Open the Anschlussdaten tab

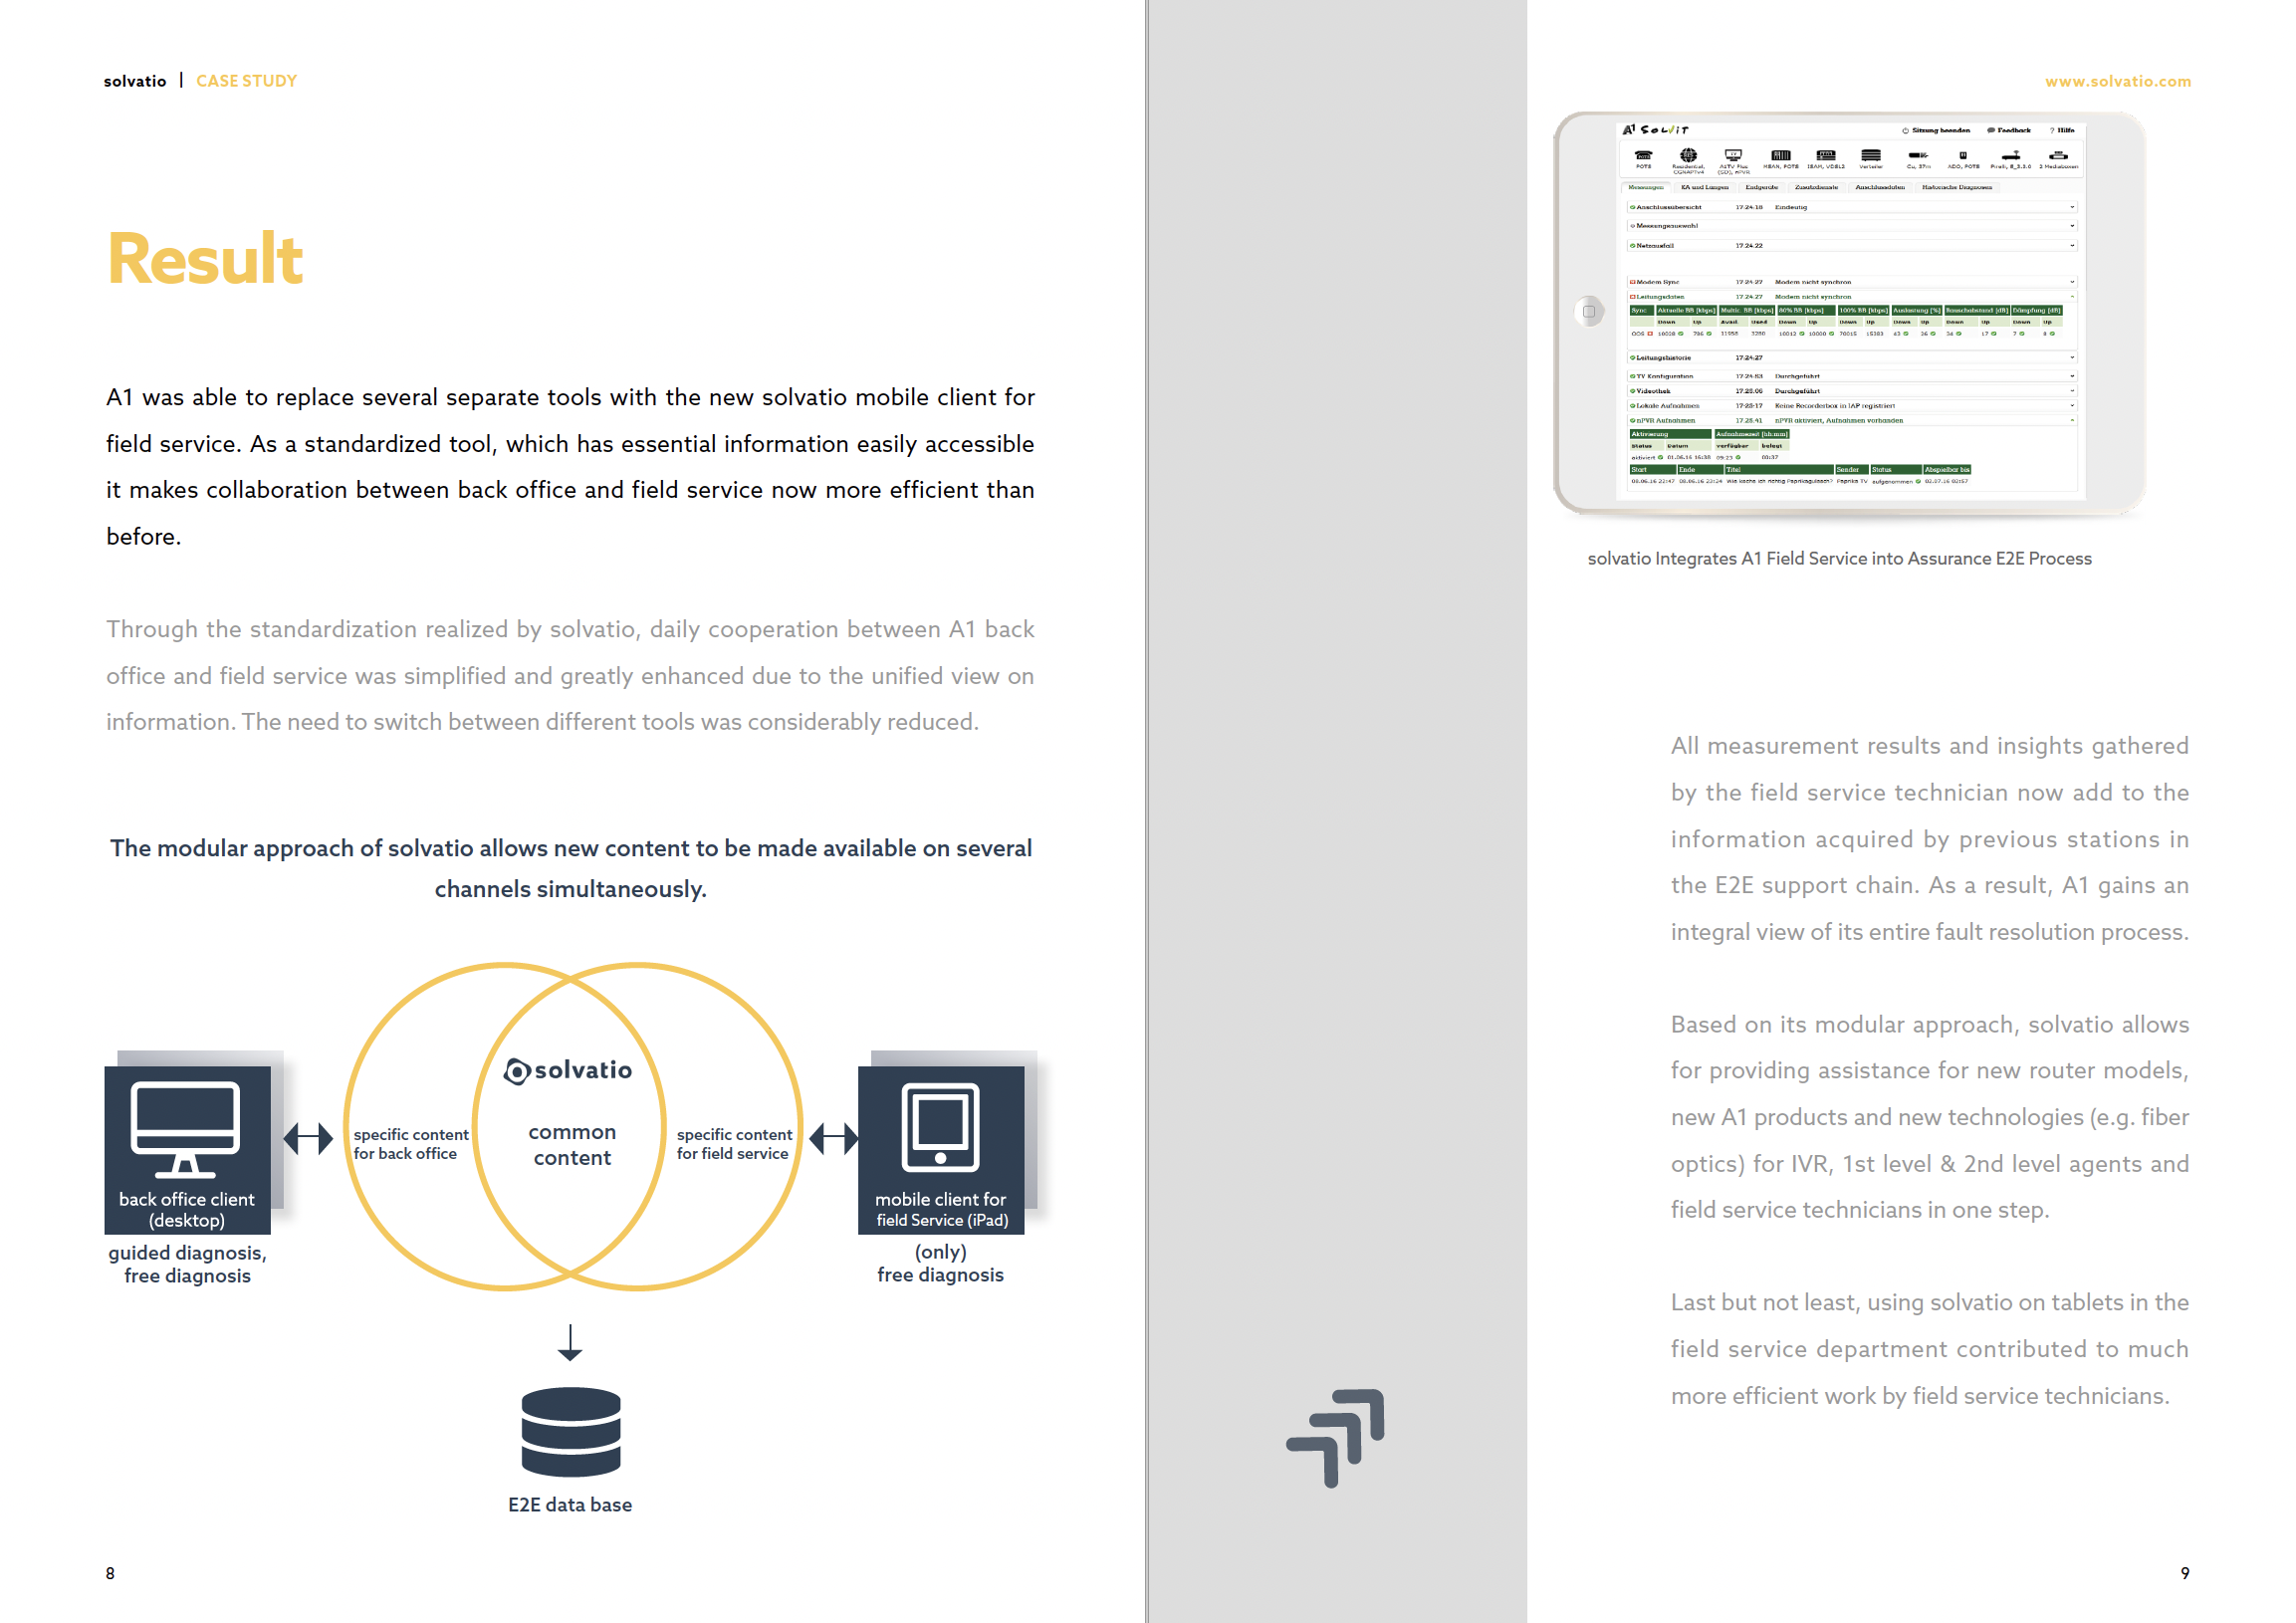coord(1879,187)
